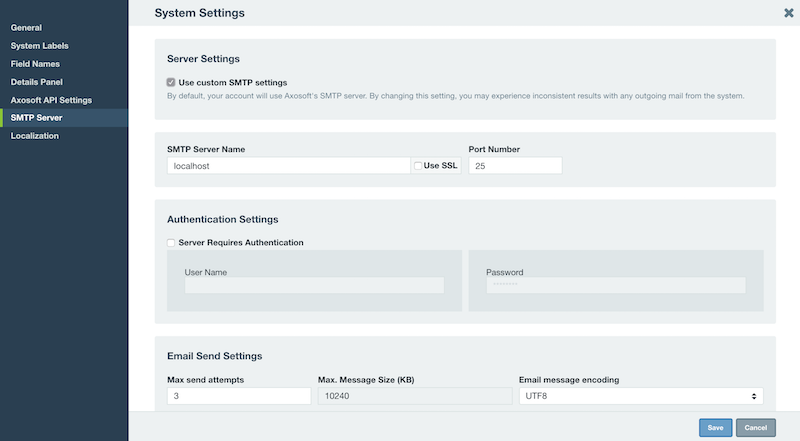800x441 pixels.
Task: Click the Max send attempts label
Action: pyautogui.click(x=206, y=380)
